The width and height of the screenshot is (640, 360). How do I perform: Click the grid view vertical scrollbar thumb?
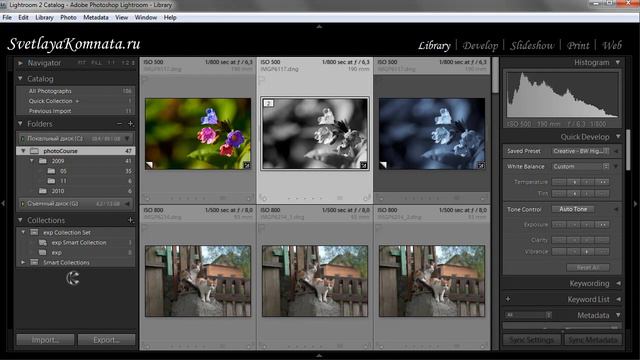(495, 75)
